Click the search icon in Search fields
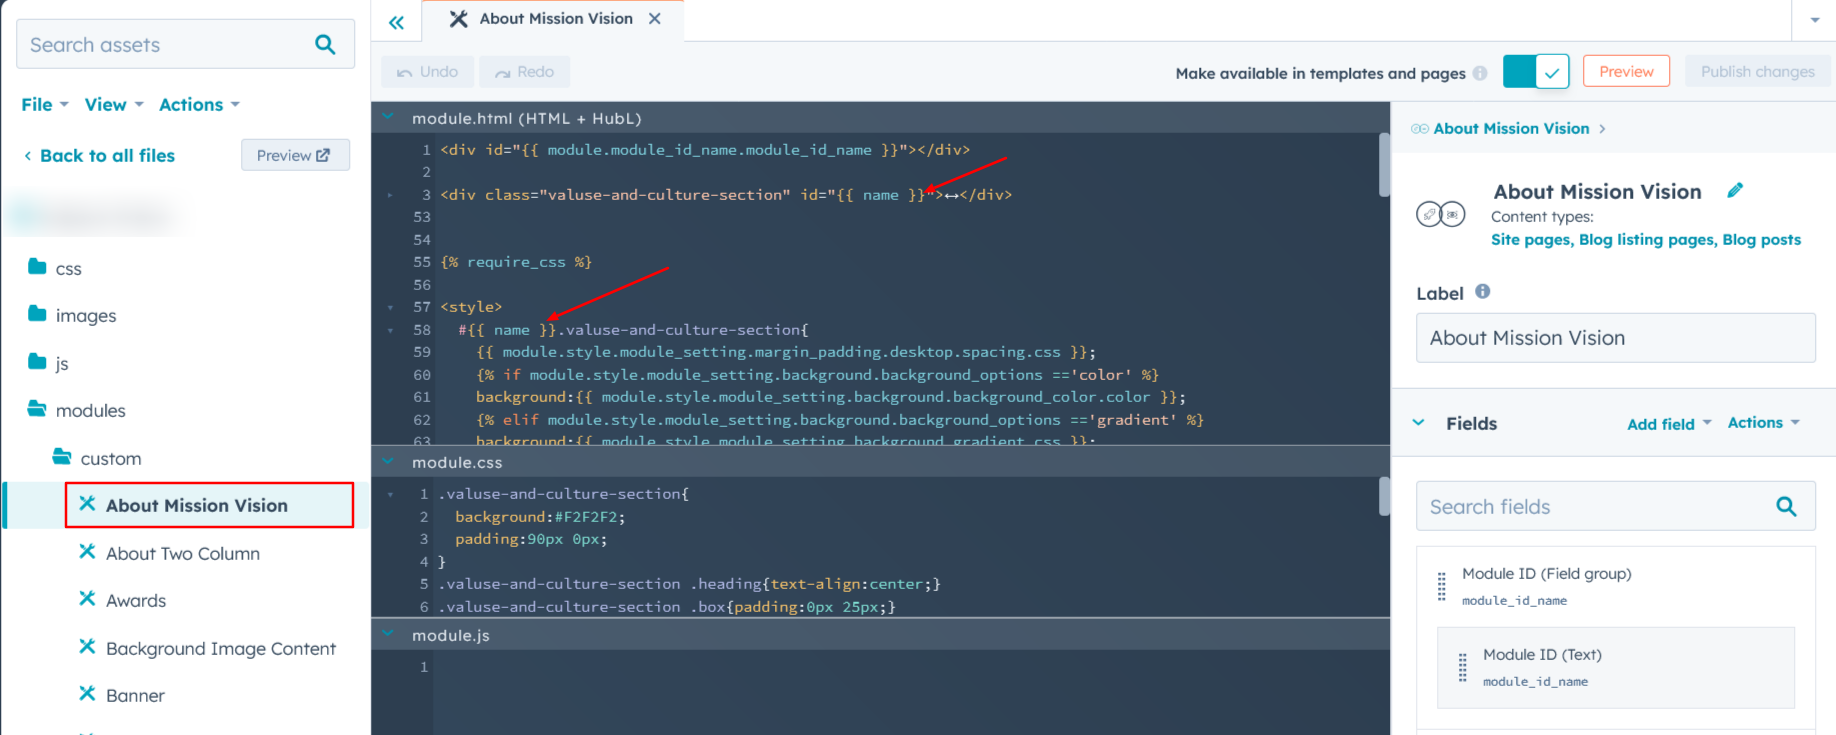This screenshot has width=1836, height=735. point(1786,507)
